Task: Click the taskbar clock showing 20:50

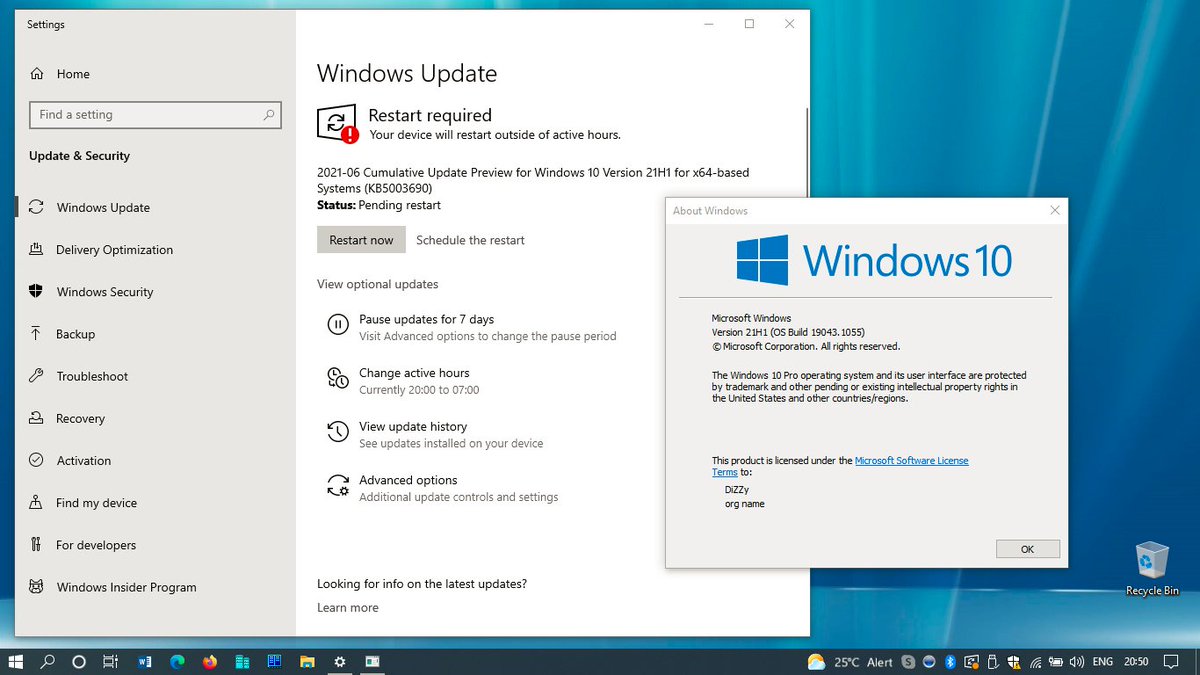Action: pyautogui.click(x=1136, y=662)
